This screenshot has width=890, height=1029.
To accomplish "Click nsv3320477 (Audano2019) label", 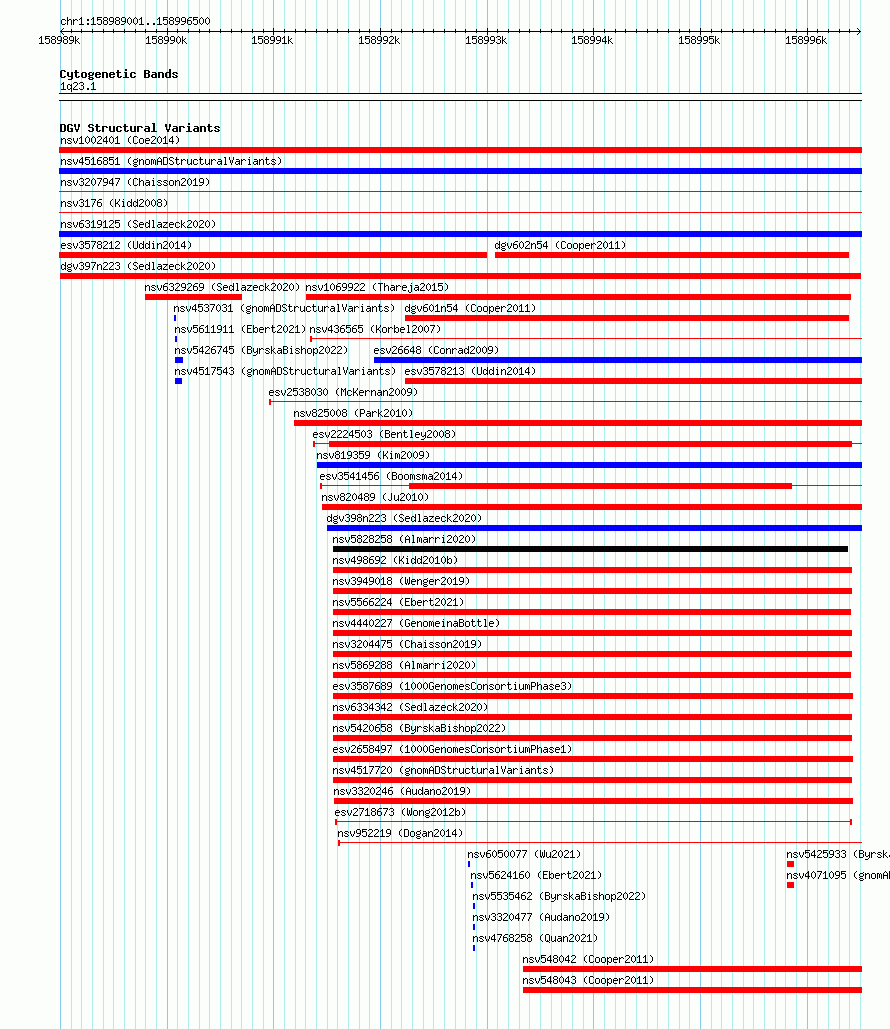I will point(541,917).
